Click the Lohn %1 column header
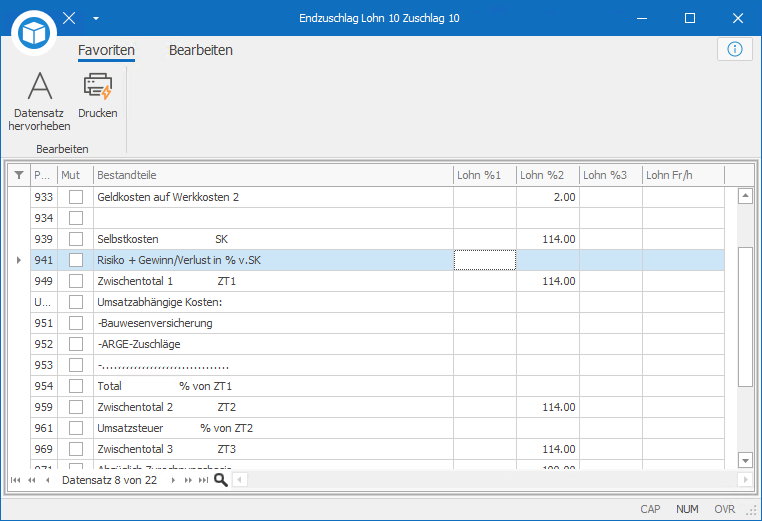The height and width of the screenshot is (521, 762). (485, 175)
